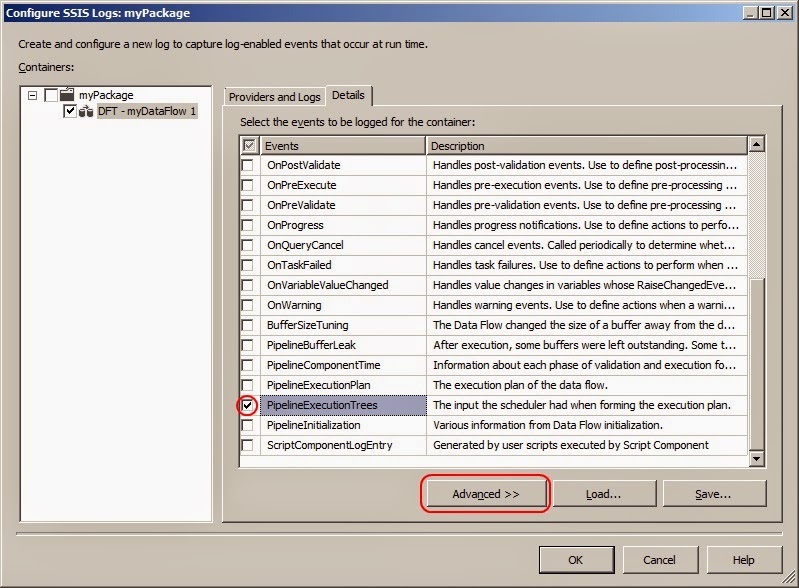Tick the OnVariableValueChanged checkbox

[x=247, y=285]
